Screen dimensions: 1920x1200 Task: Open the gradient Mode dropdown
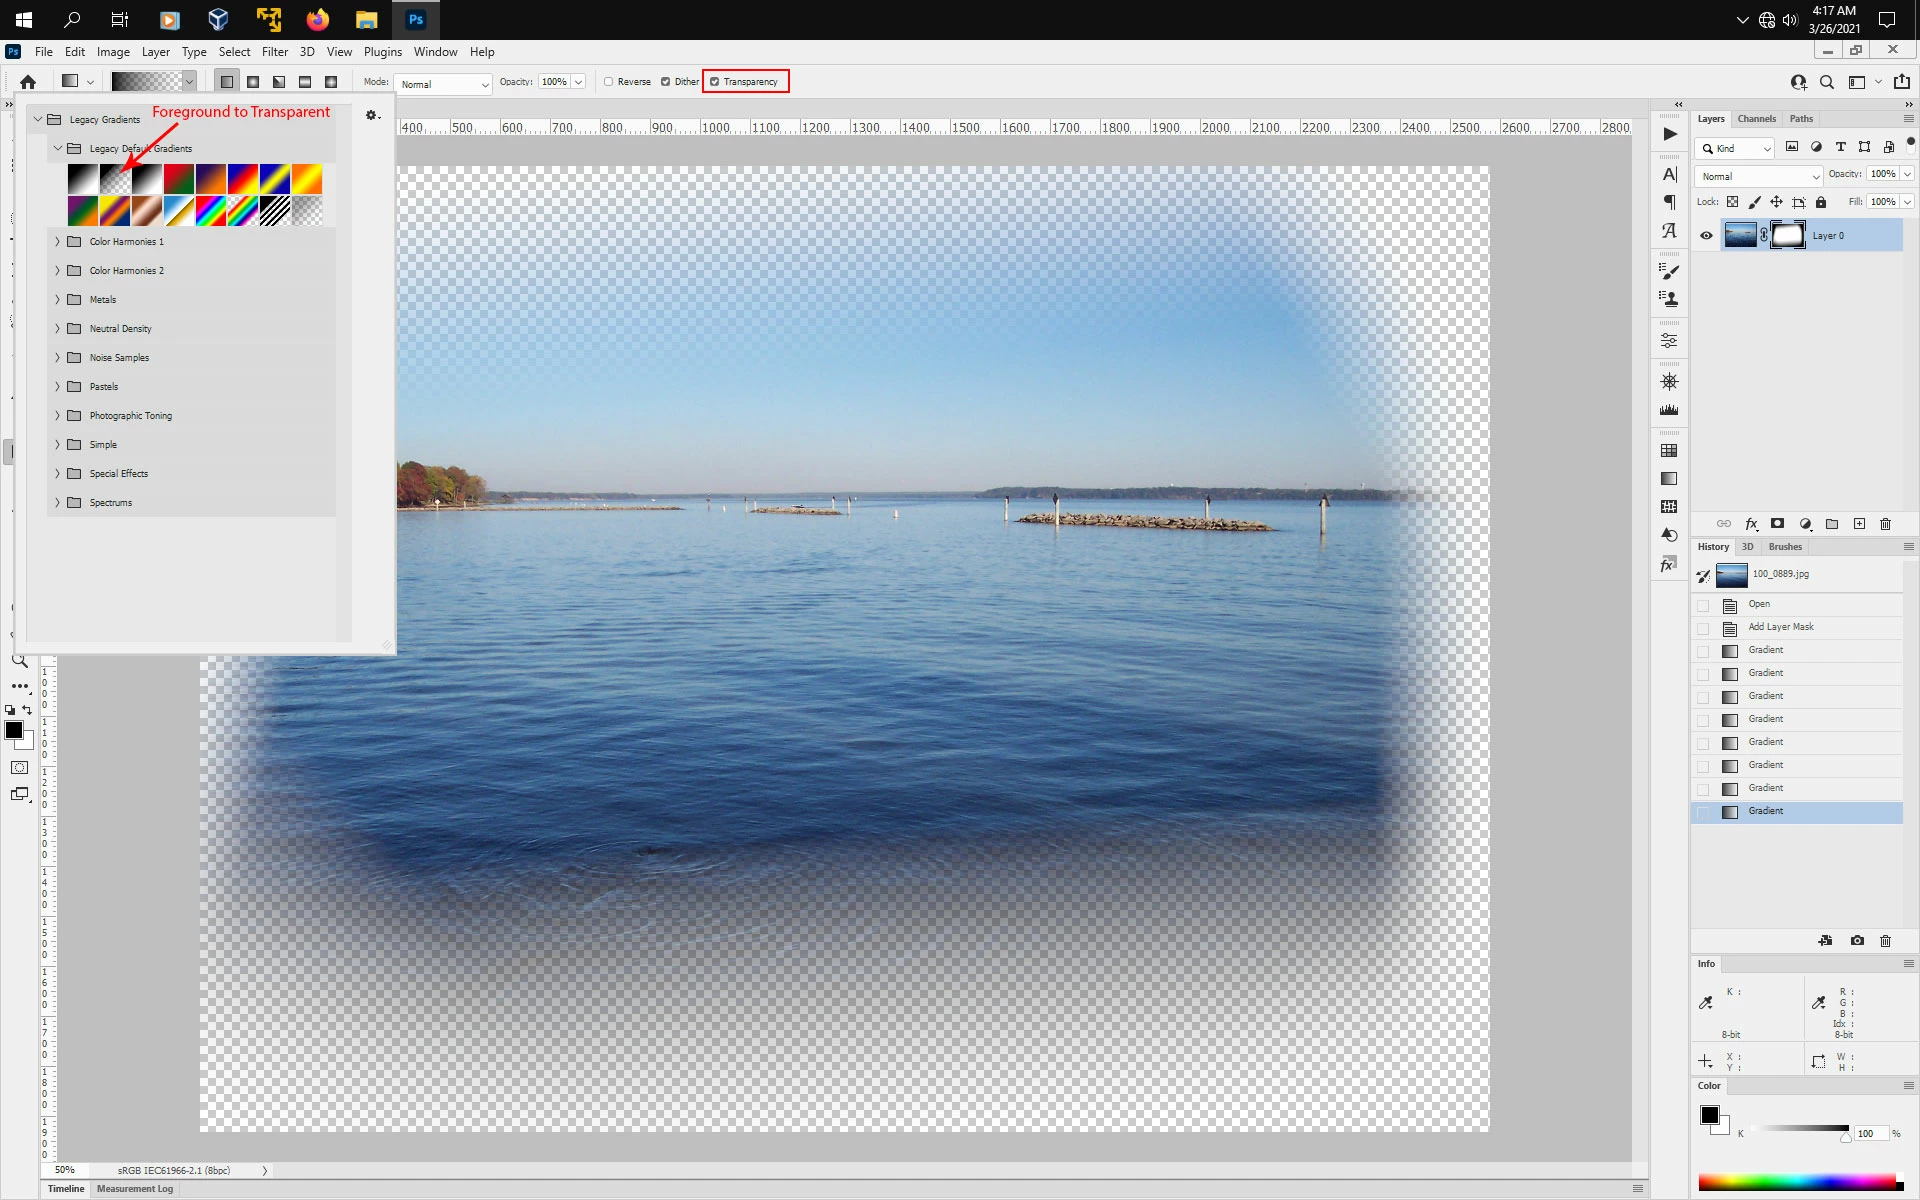pos(443,84)
